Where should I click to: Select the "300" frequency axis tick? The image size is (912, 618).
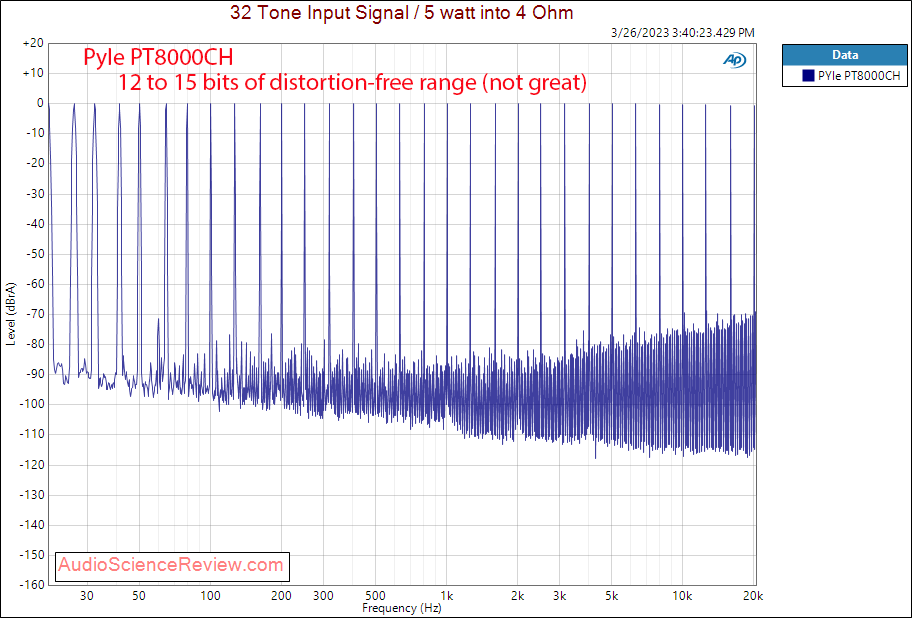[323, 596]
